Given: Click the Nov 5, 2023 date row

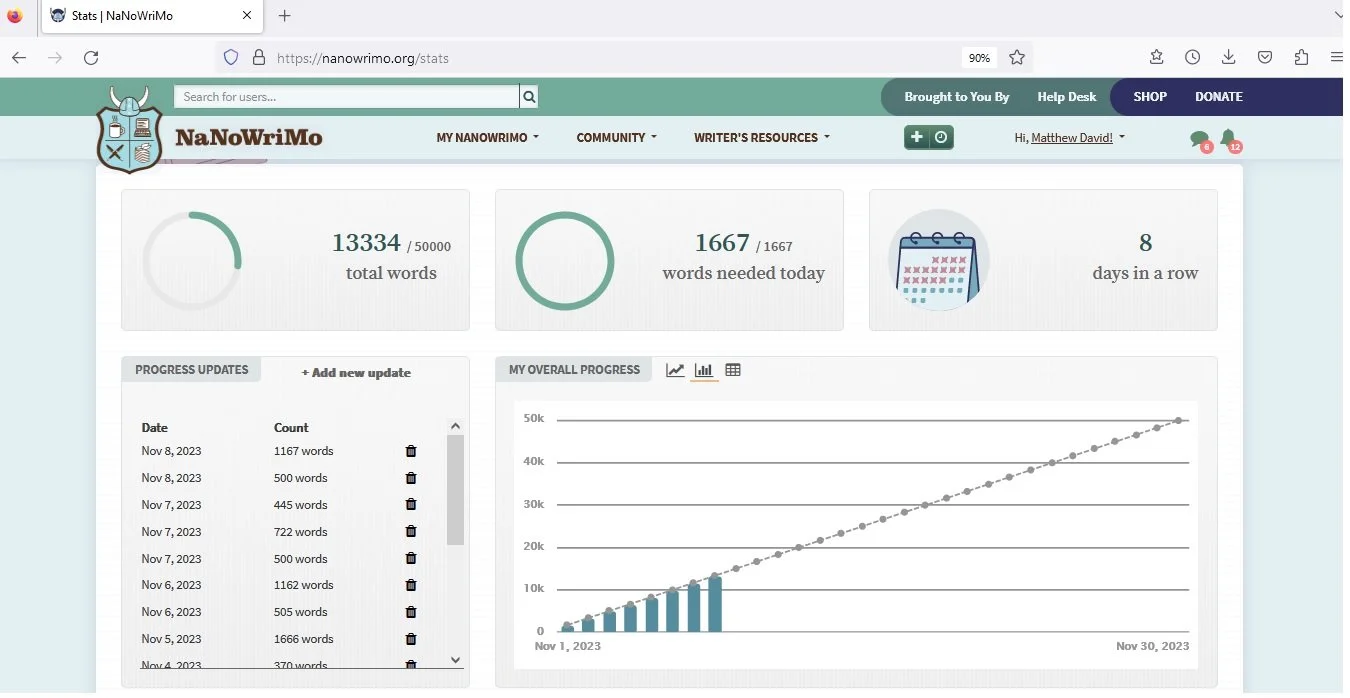Looking at the screenshot, I should 171,639.
